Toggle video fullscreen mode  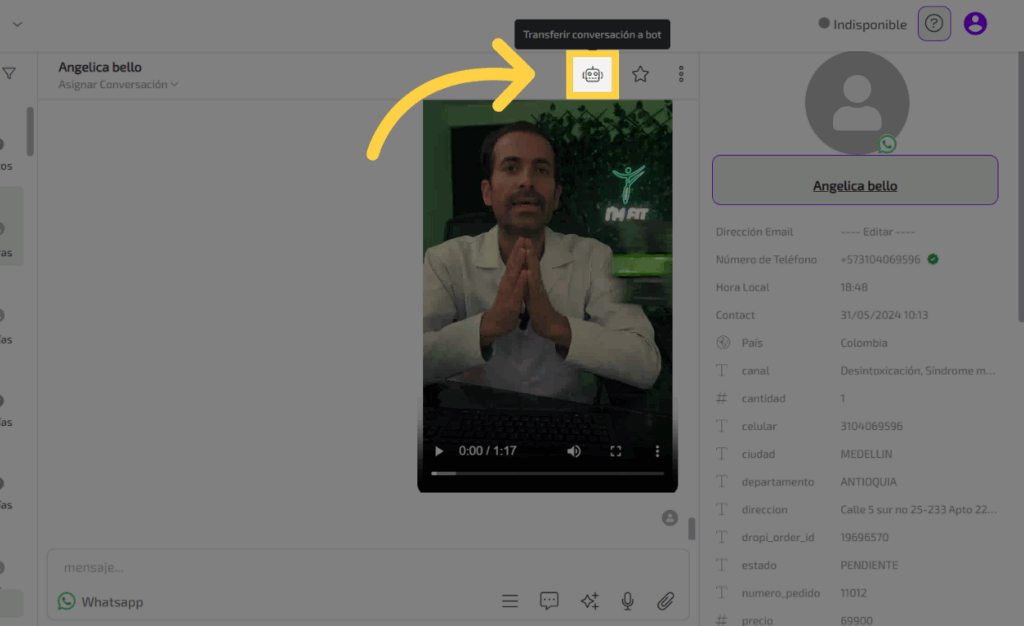(x=616, y=451)
